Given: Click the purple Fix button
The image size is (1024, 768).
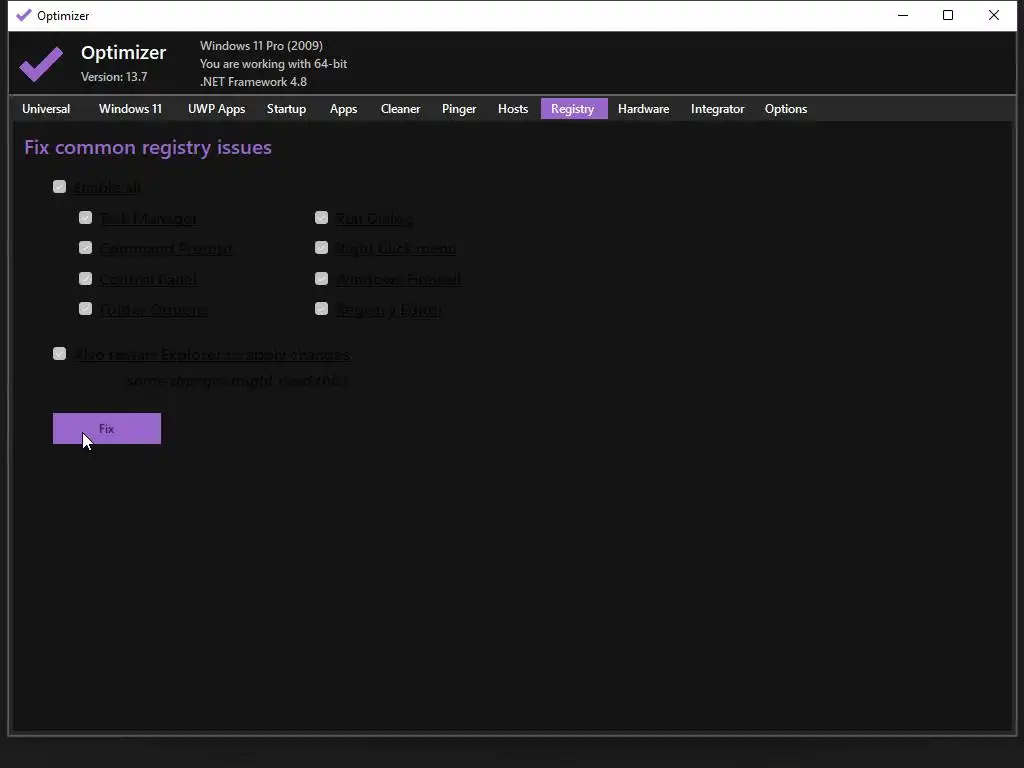Looking at the screenshot, I should point(106,428).
